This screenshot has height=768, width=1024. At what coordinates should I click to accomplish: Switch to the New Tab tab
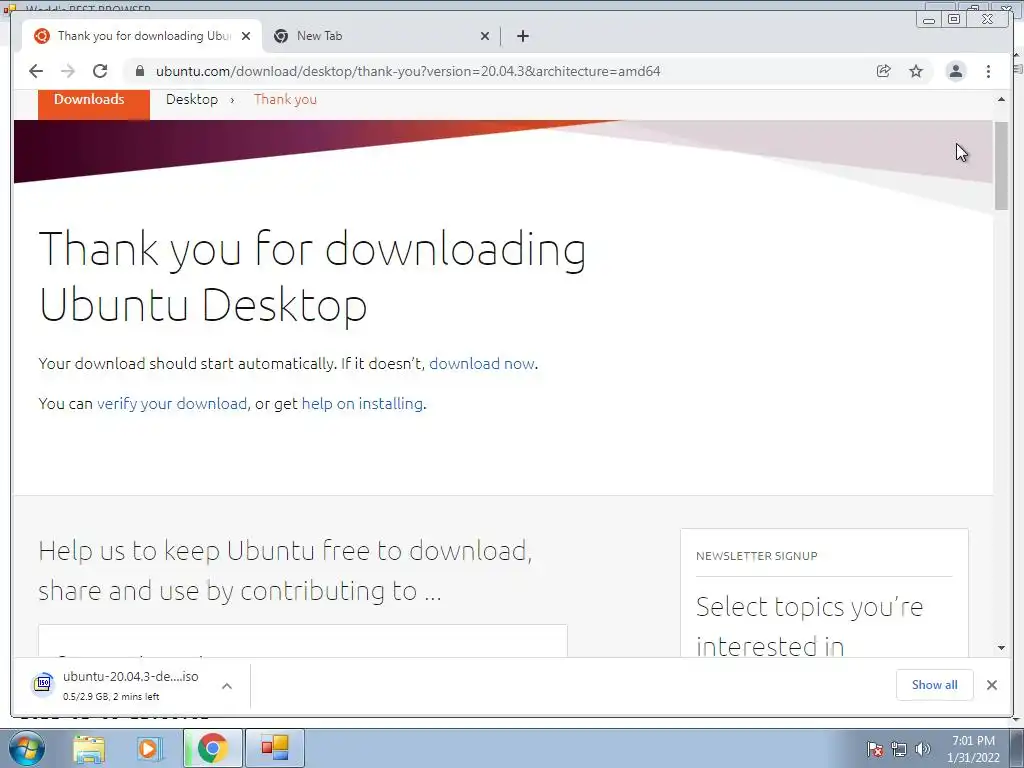click(x=381, y=36)
